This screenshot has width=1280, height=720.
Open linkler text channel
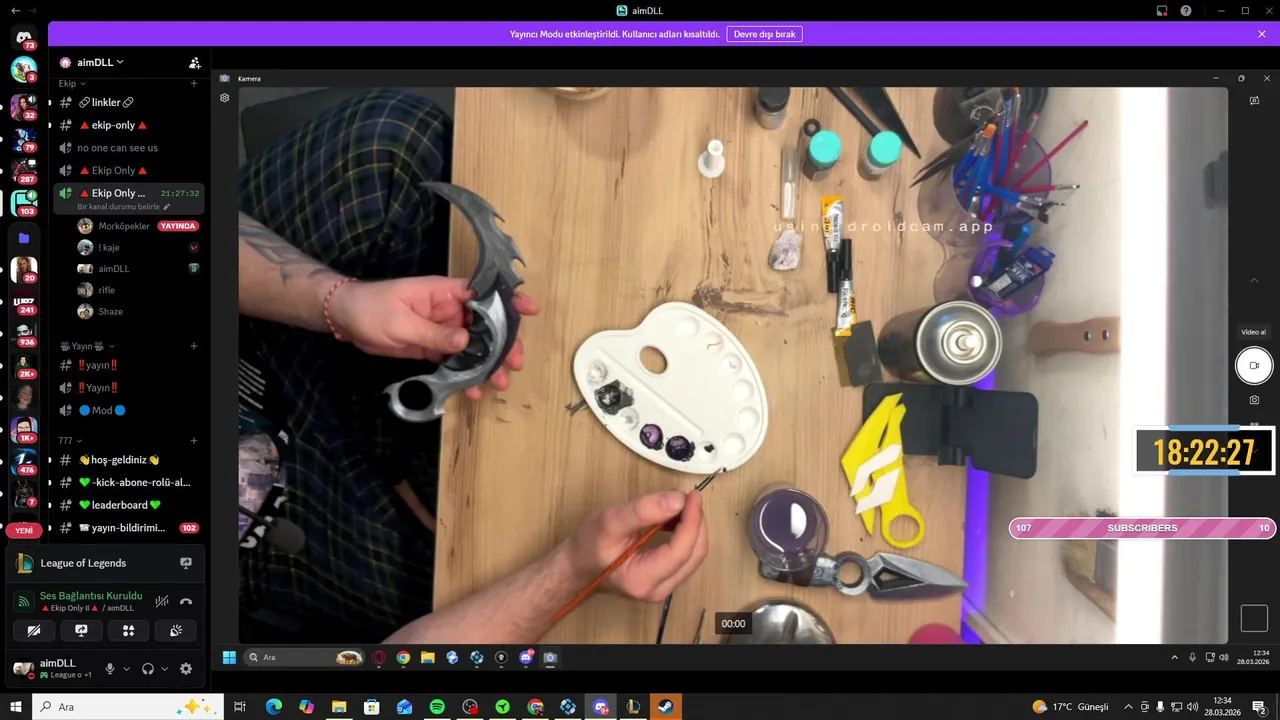(129, 102)
